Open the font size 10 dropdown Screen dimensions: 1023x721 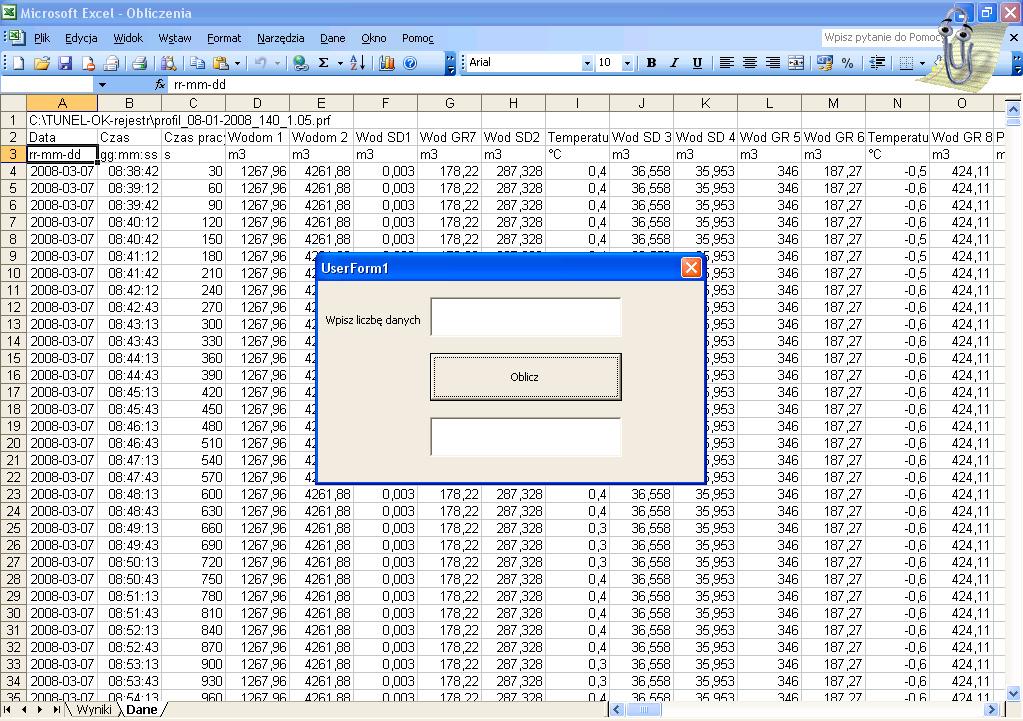pyautogui.click(x=627, y=63)
